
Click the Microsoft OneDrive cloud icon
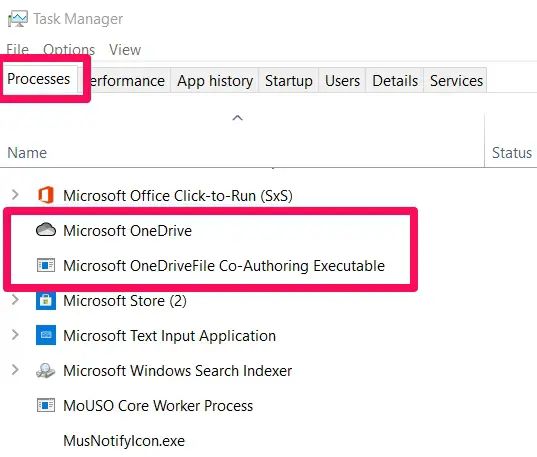coord(46,230)
